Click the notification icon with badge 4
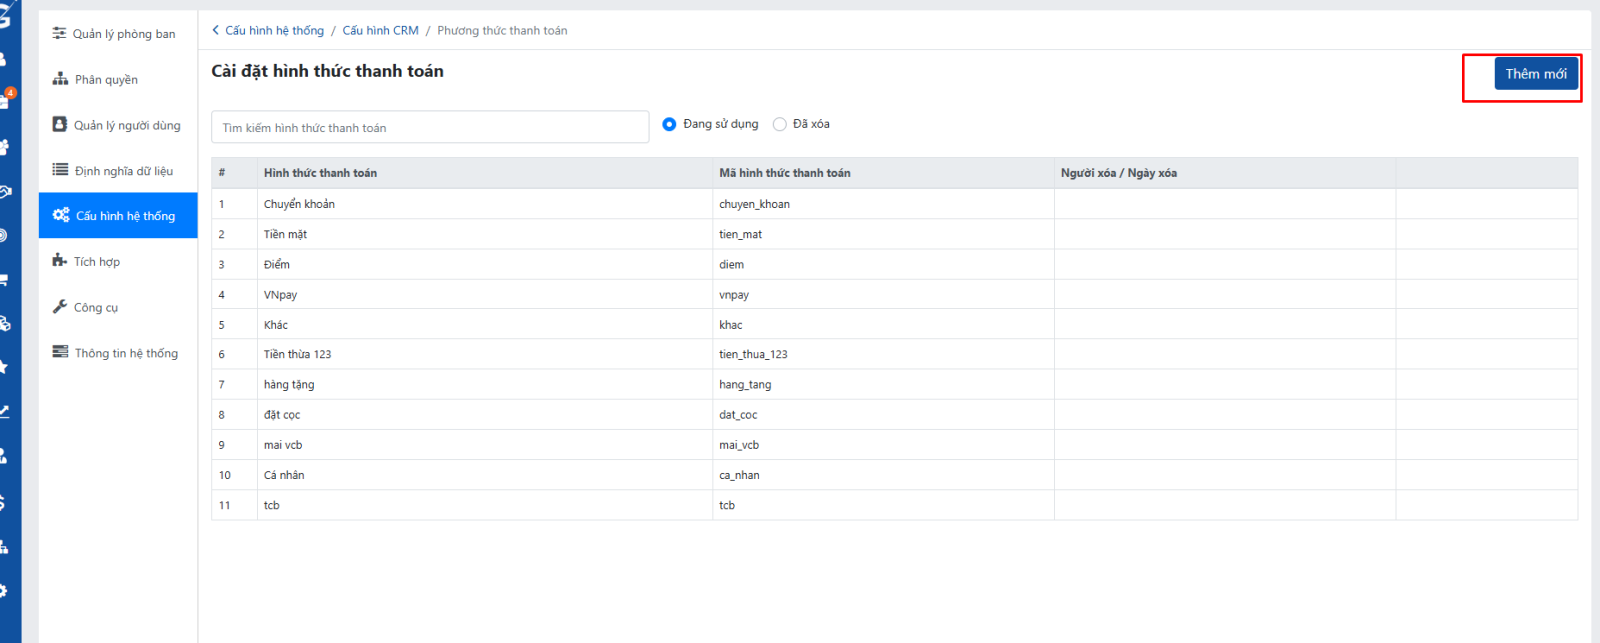The width and height of the screenshot is (1600, 643). pos(6,99)
